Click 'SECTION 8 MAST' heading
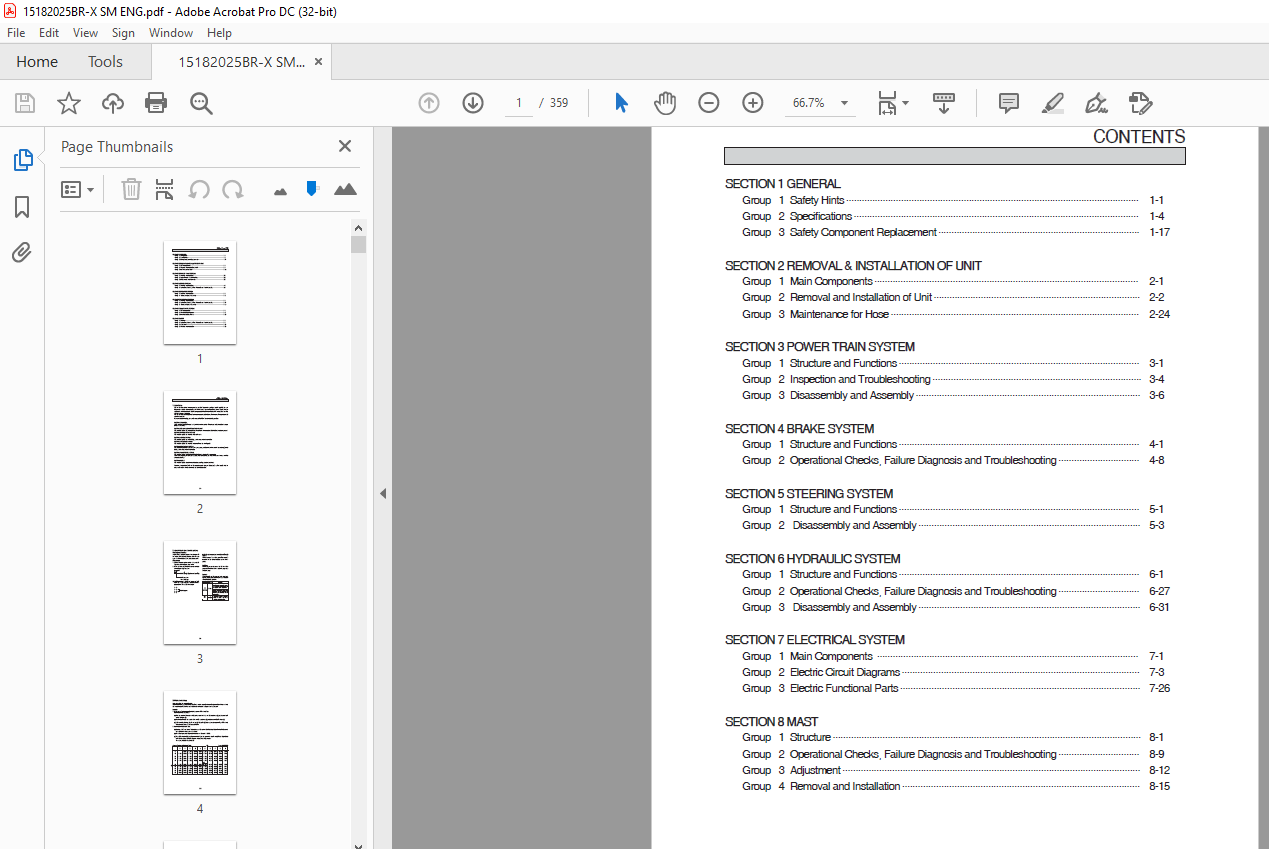1269x849 pixels. 772,722
